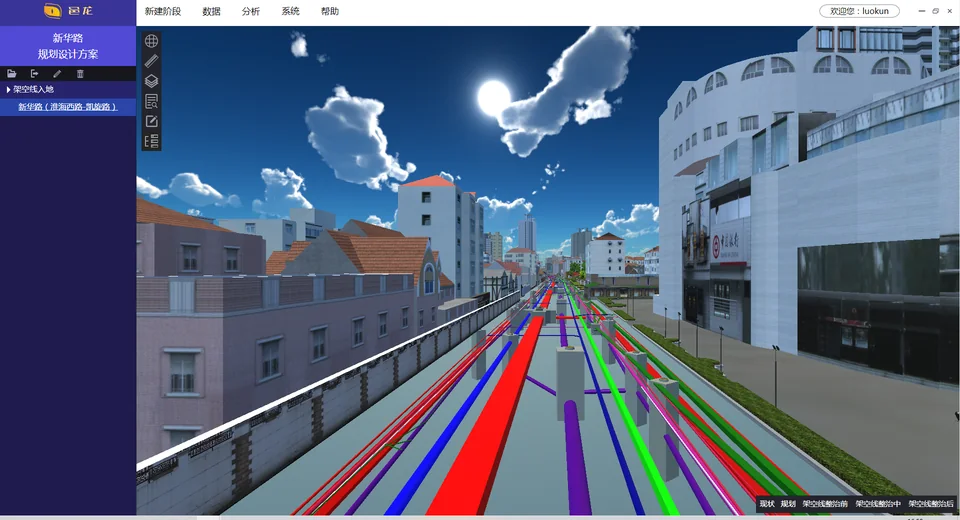The image size is (960, 520).
Task: Click the pencil edit icon in sidebar toolbar
Action: pos(57,73)
